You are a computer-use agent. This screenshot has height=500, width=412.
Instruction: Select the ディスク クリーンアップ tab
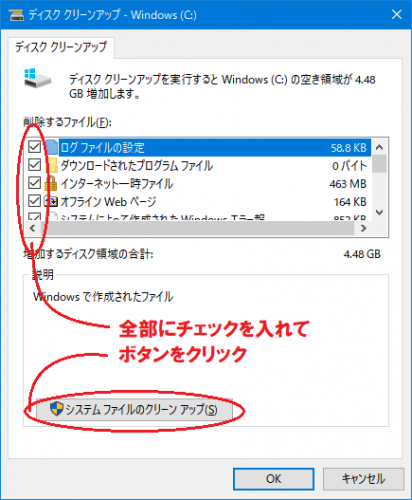coord(61,47)
